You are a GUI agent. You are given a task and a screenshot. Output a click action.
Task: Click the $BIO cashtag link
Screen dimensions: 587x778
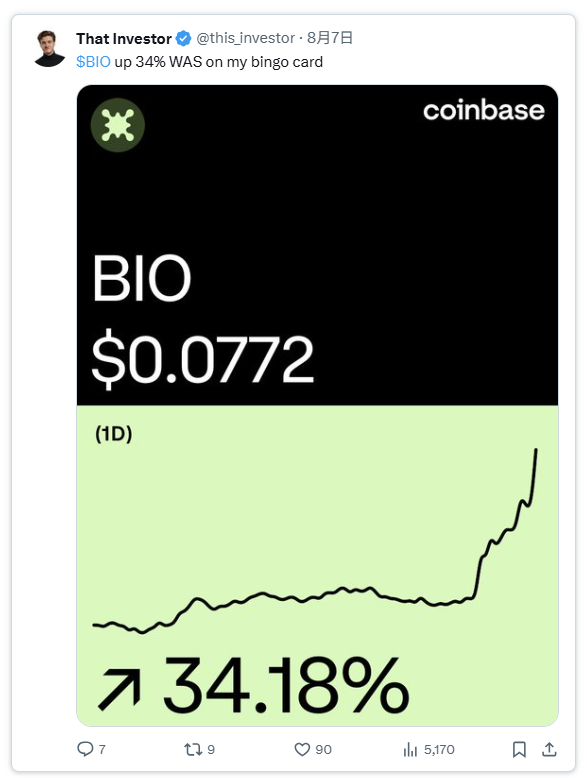(x=93, y=62)
